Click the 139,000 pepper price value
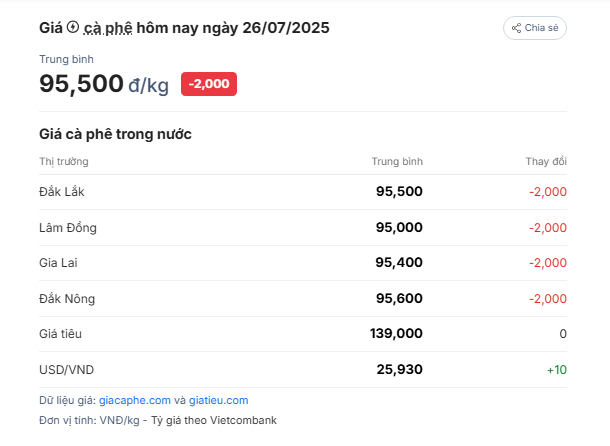This screenshot has height=446, width=610. [x=396, y=334]
